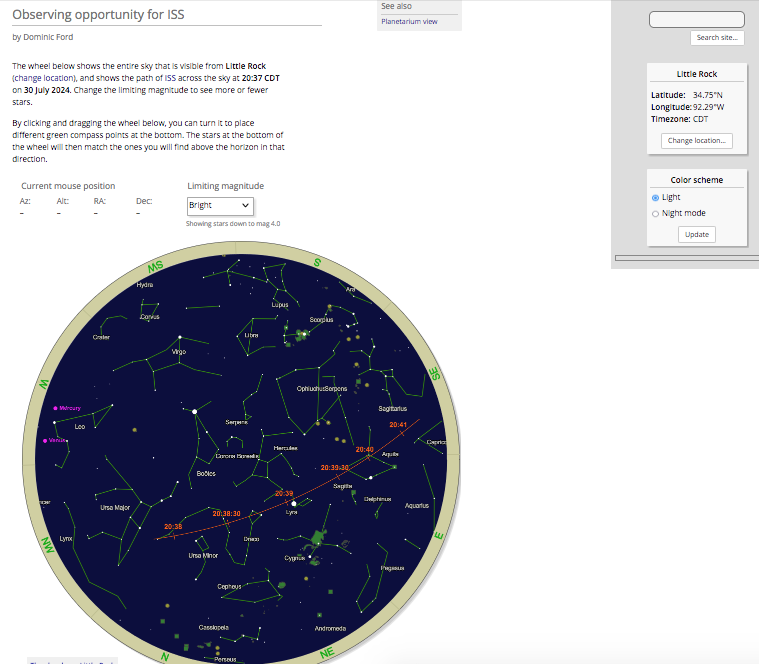Click the NE compass point on wheel
759x664 pixels.
327,653
